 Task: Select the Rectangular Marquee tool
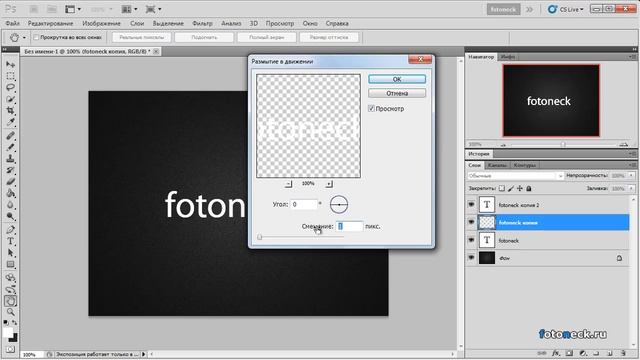(x=10, y=76)
